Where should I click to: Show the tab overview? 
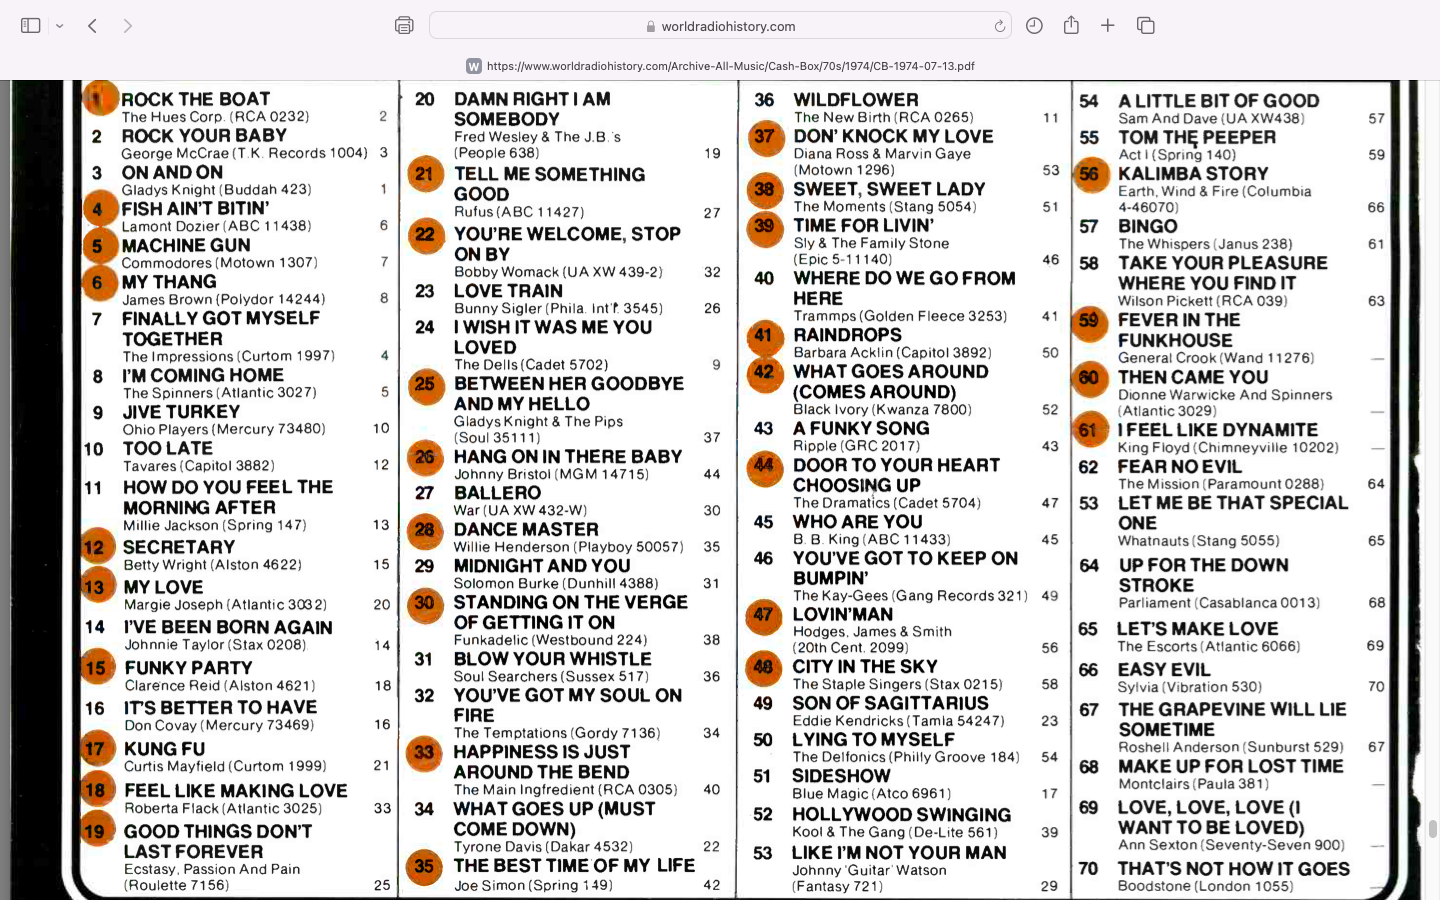click(1146, 26)
